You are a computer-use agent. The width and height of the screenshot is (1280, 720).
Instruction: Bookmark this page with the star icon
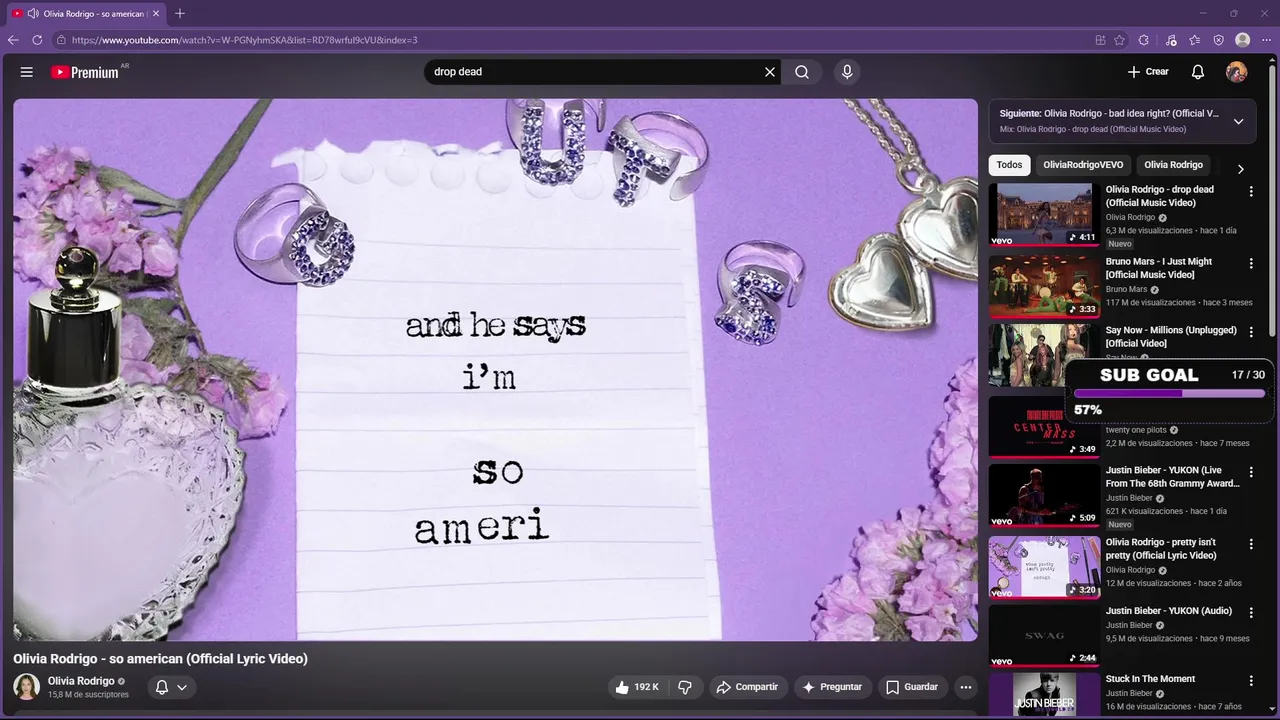point(1119,40)
